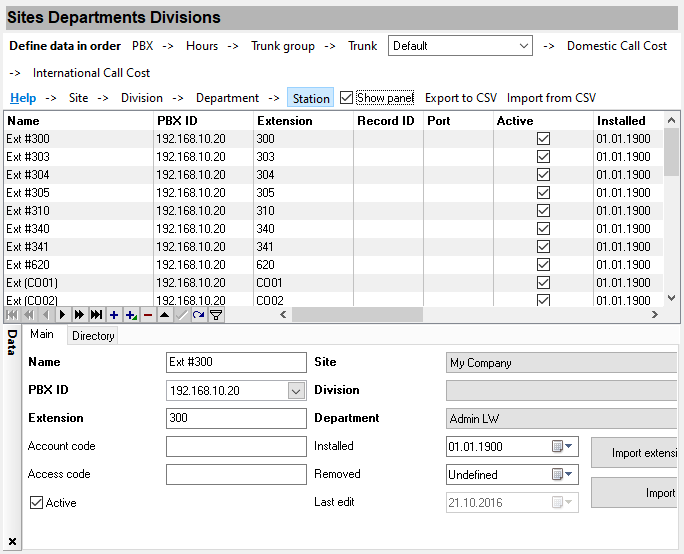
Task: Select the Ext (CO01) row name
Action: pos(32,283)
